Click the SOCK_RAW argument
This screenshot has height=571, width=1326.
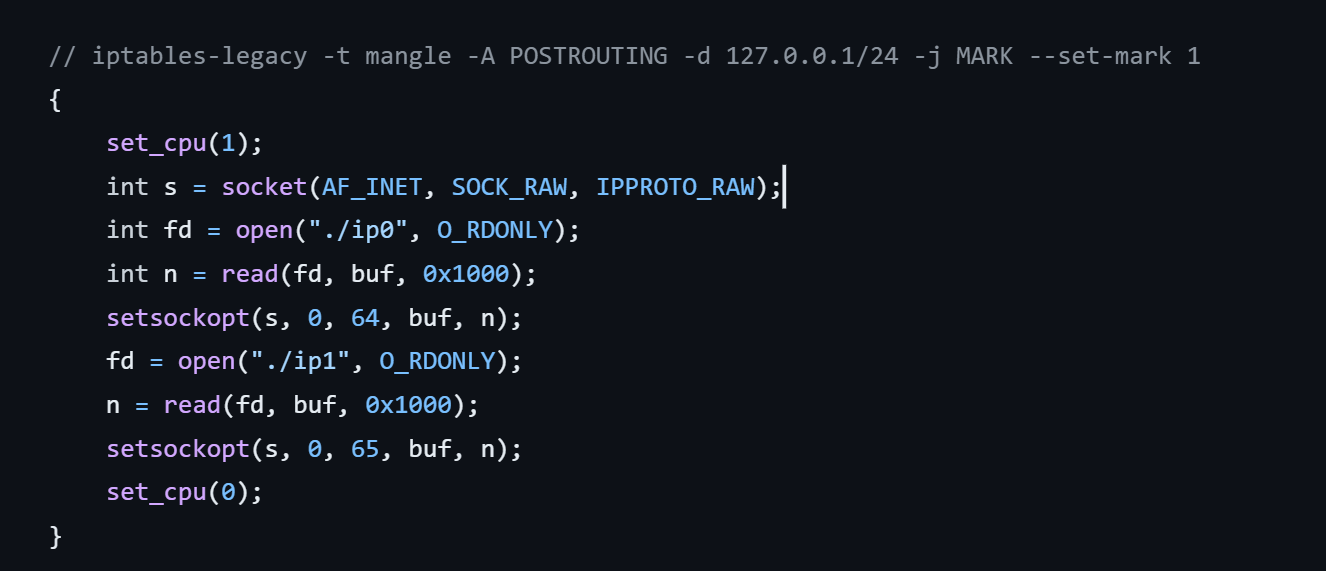(509, 187)
